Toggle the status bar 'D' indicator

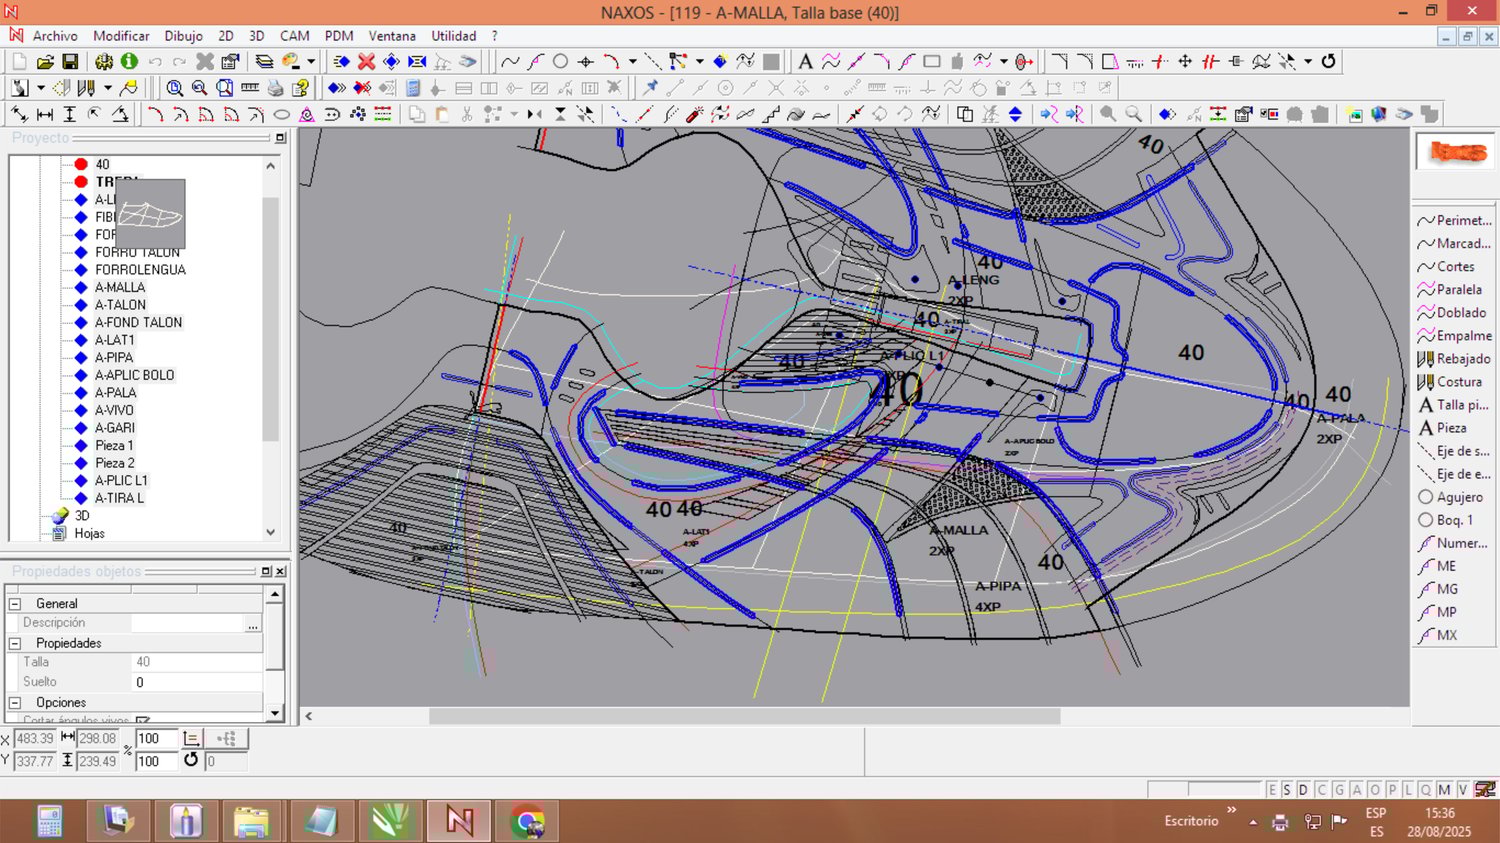click(1303, 790)
